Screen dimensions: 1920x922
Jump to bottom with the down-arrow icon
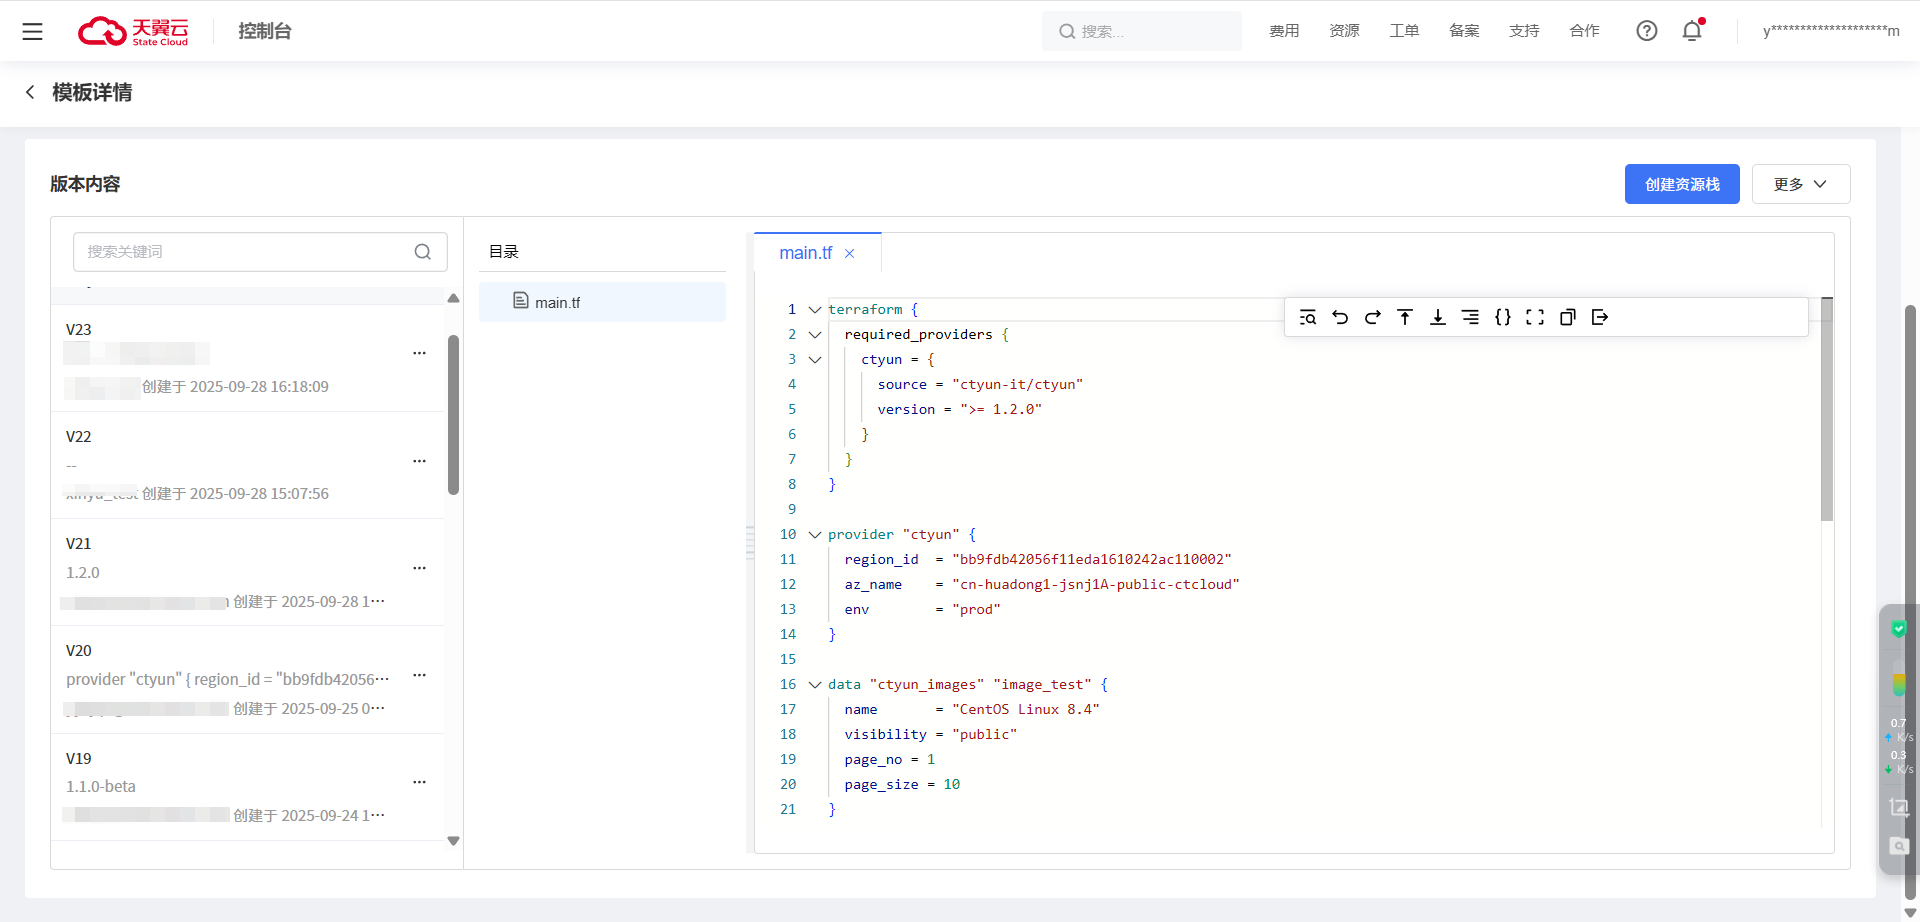pos(1437,317)
